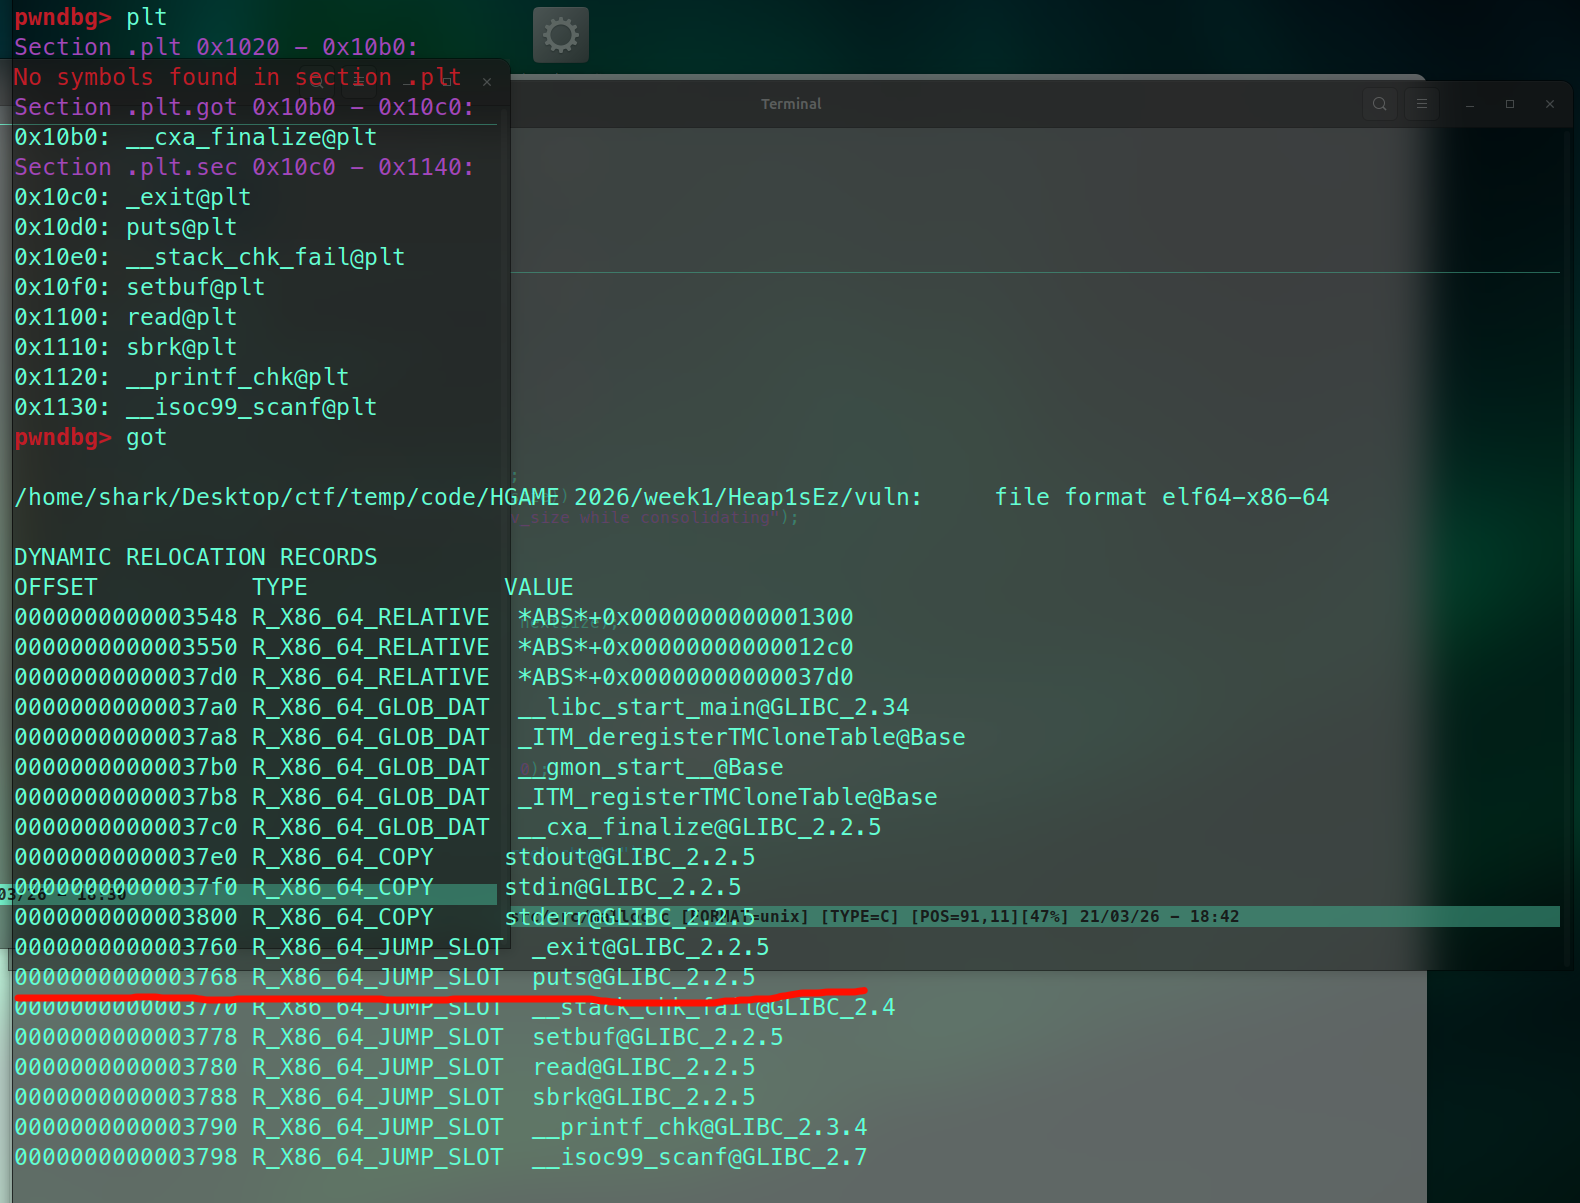Click setbuf@GLIBC_2.2.5 value
Screen dimensions: 1580x1203
pyautogui.click(x=657, y=1037)
